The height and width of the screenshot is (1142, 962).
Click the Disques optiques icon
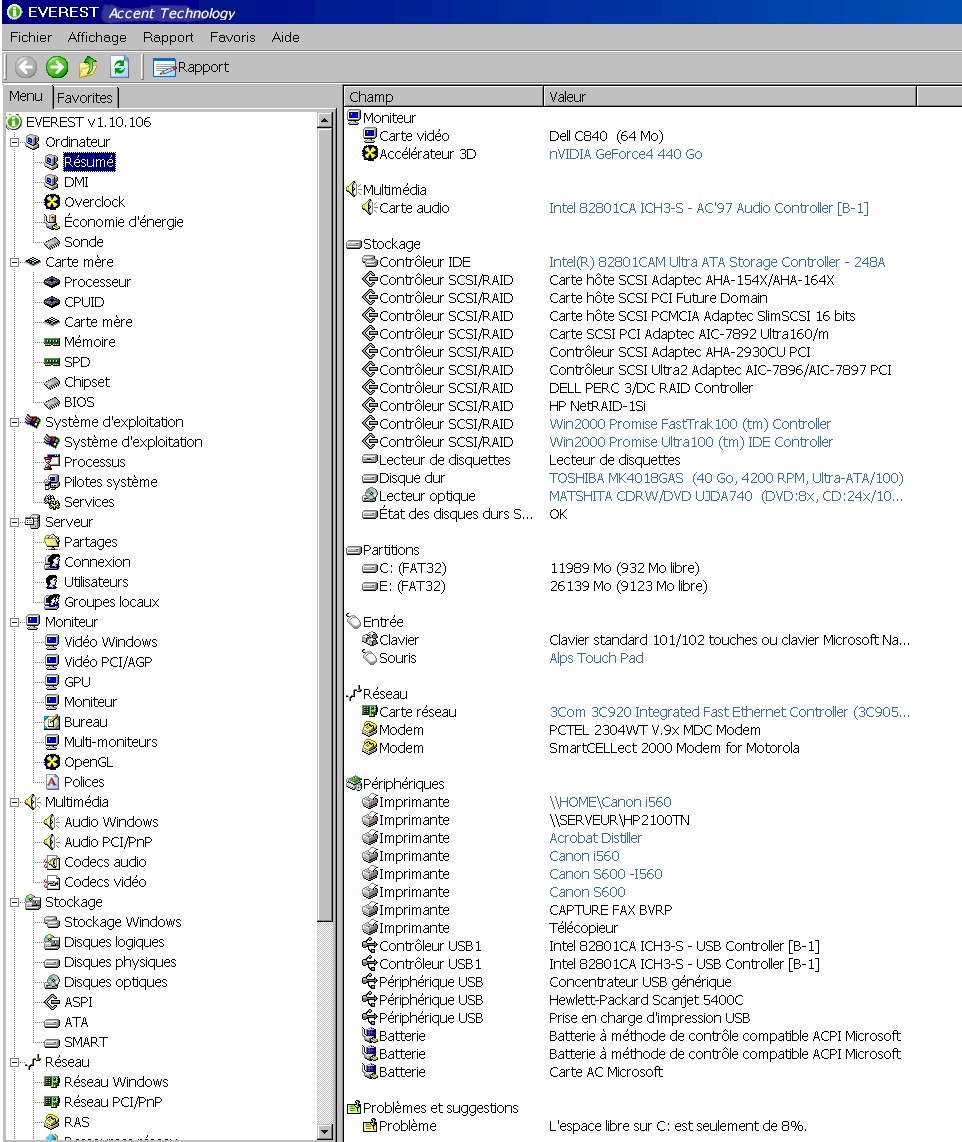click(52, 982)
